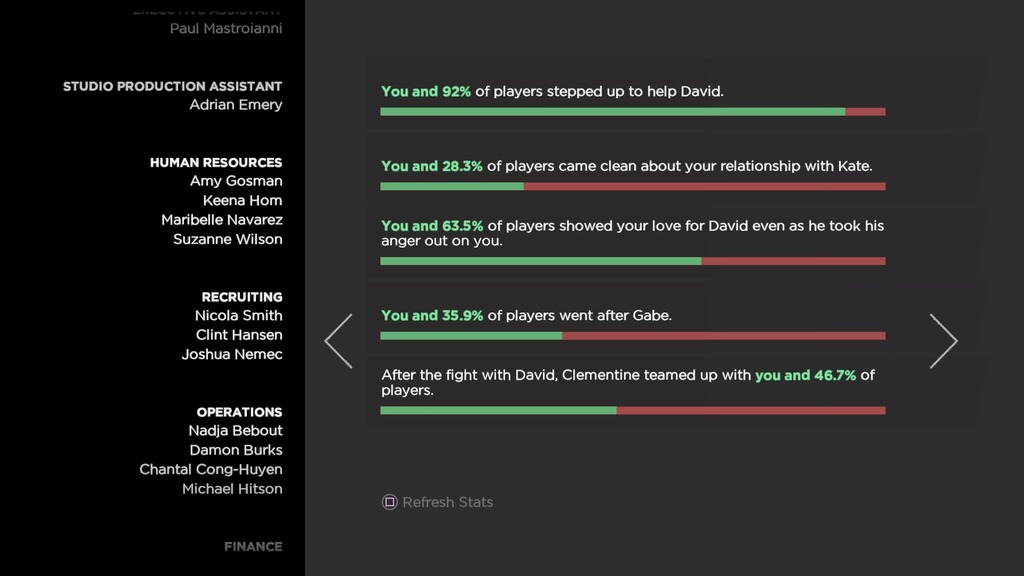The image size is (1024, 576).
Task: Click Adrian Emery's name in the credits
Action: 236,105
